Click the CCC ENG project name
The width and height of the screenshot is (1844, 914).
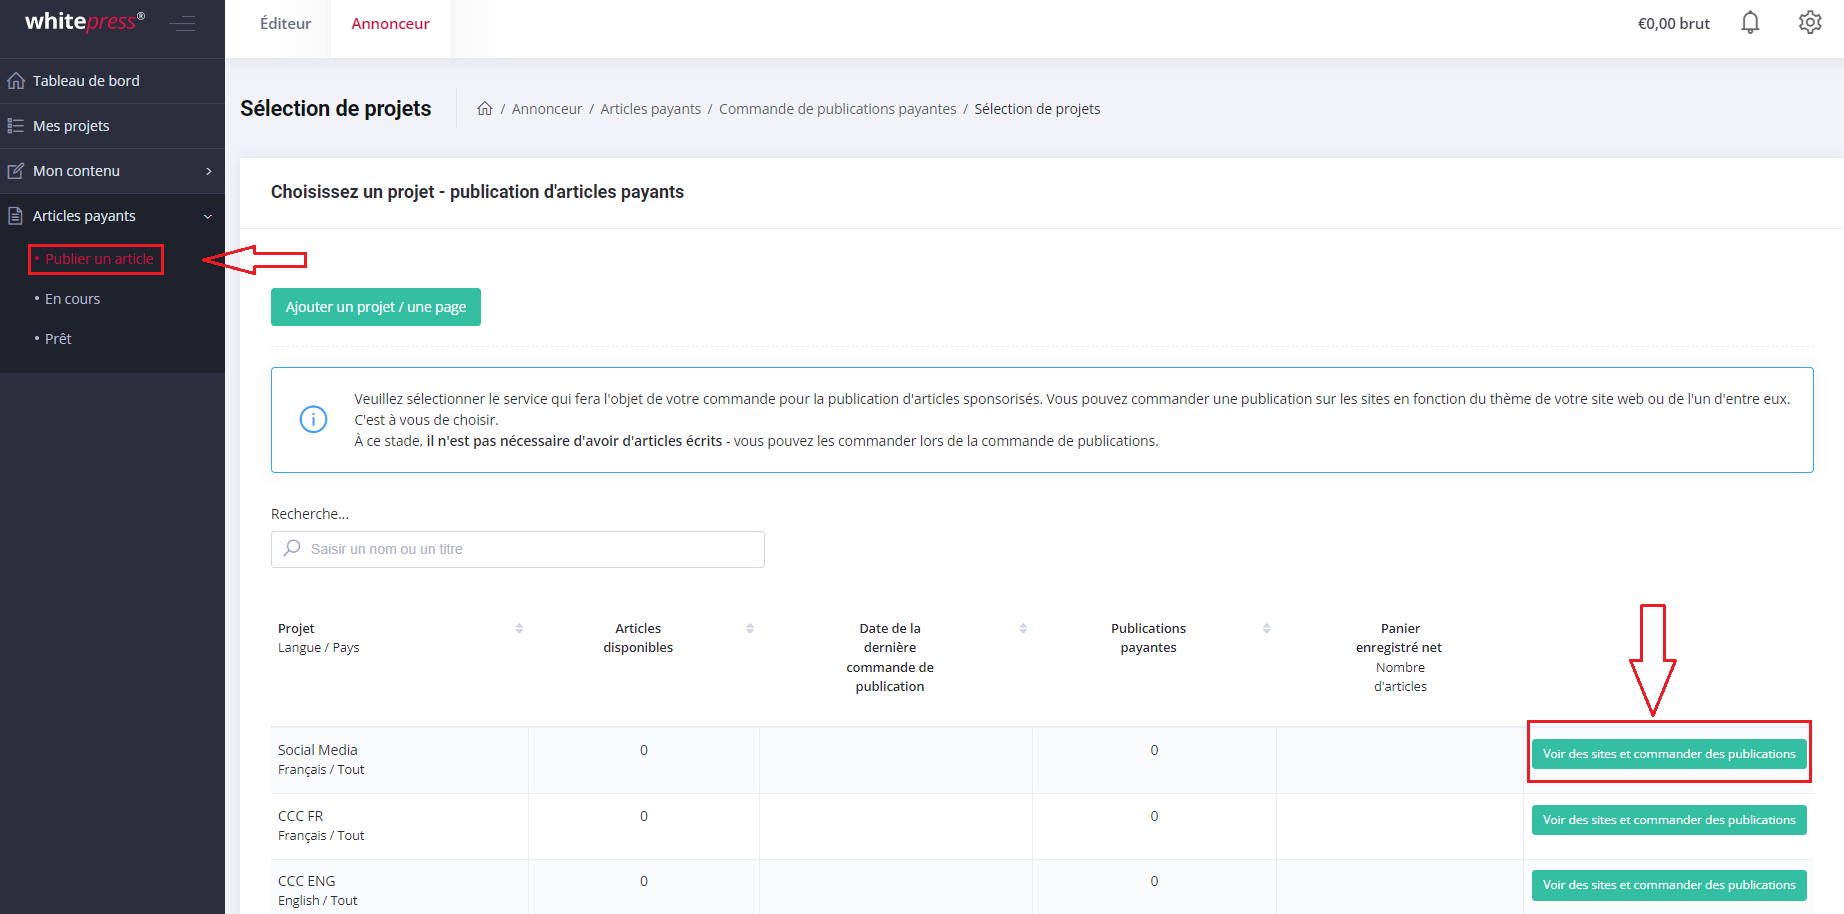(x=306, y=881)
